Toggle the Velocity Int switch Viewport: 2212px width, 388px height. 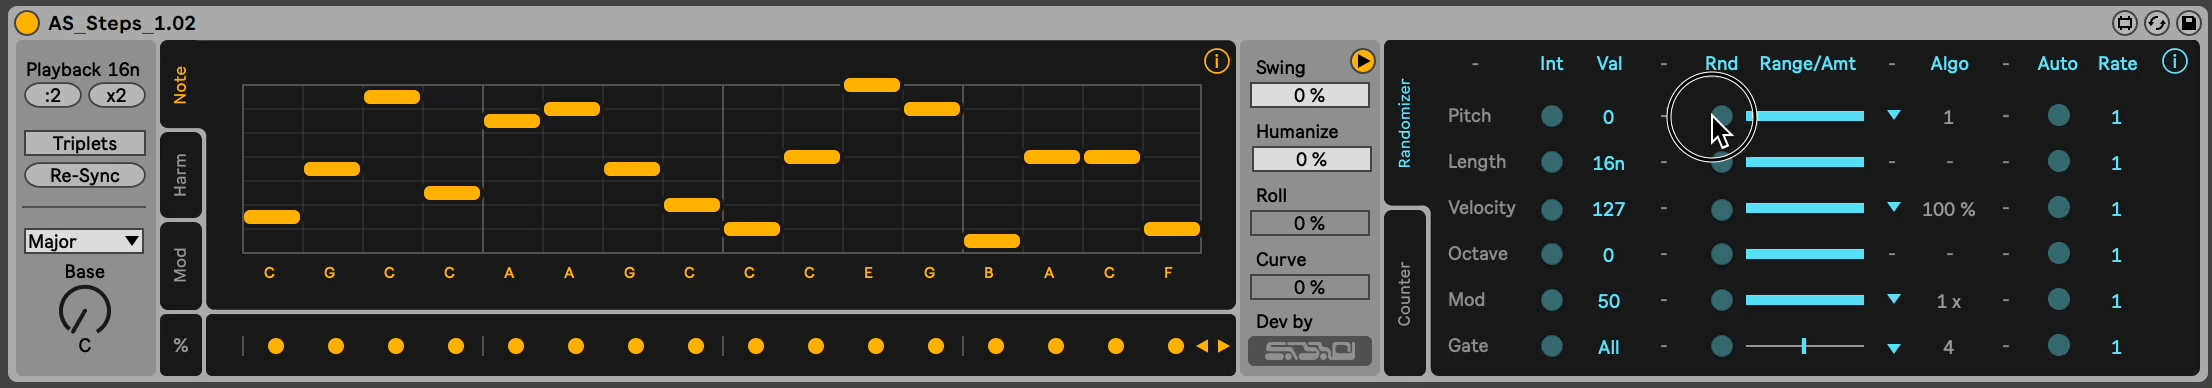(x=1552, y=209)
